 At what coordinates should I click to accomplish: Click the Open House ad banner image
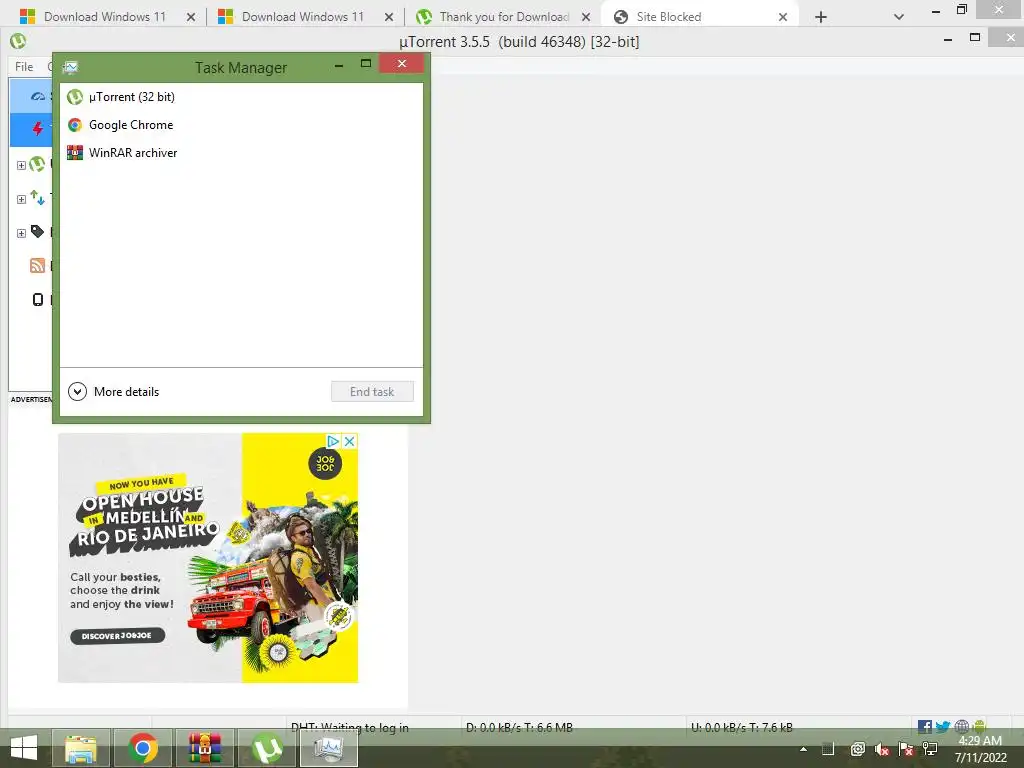tap(208, 558)
